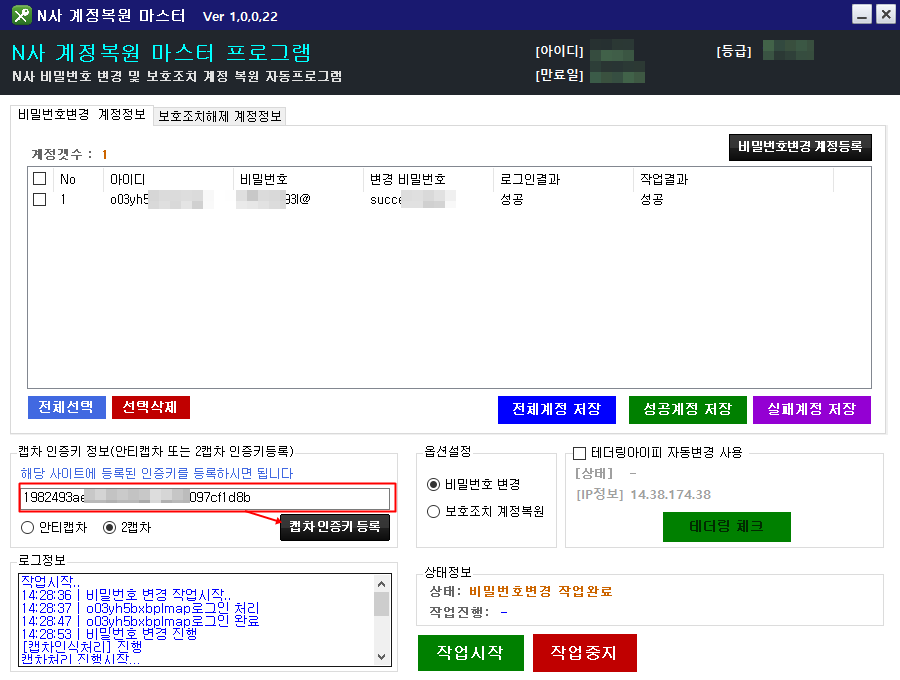Screen dimensions: 900x680
Task: Click the 비밀번호변경 작업완료 status text
Action: [541, 592]
